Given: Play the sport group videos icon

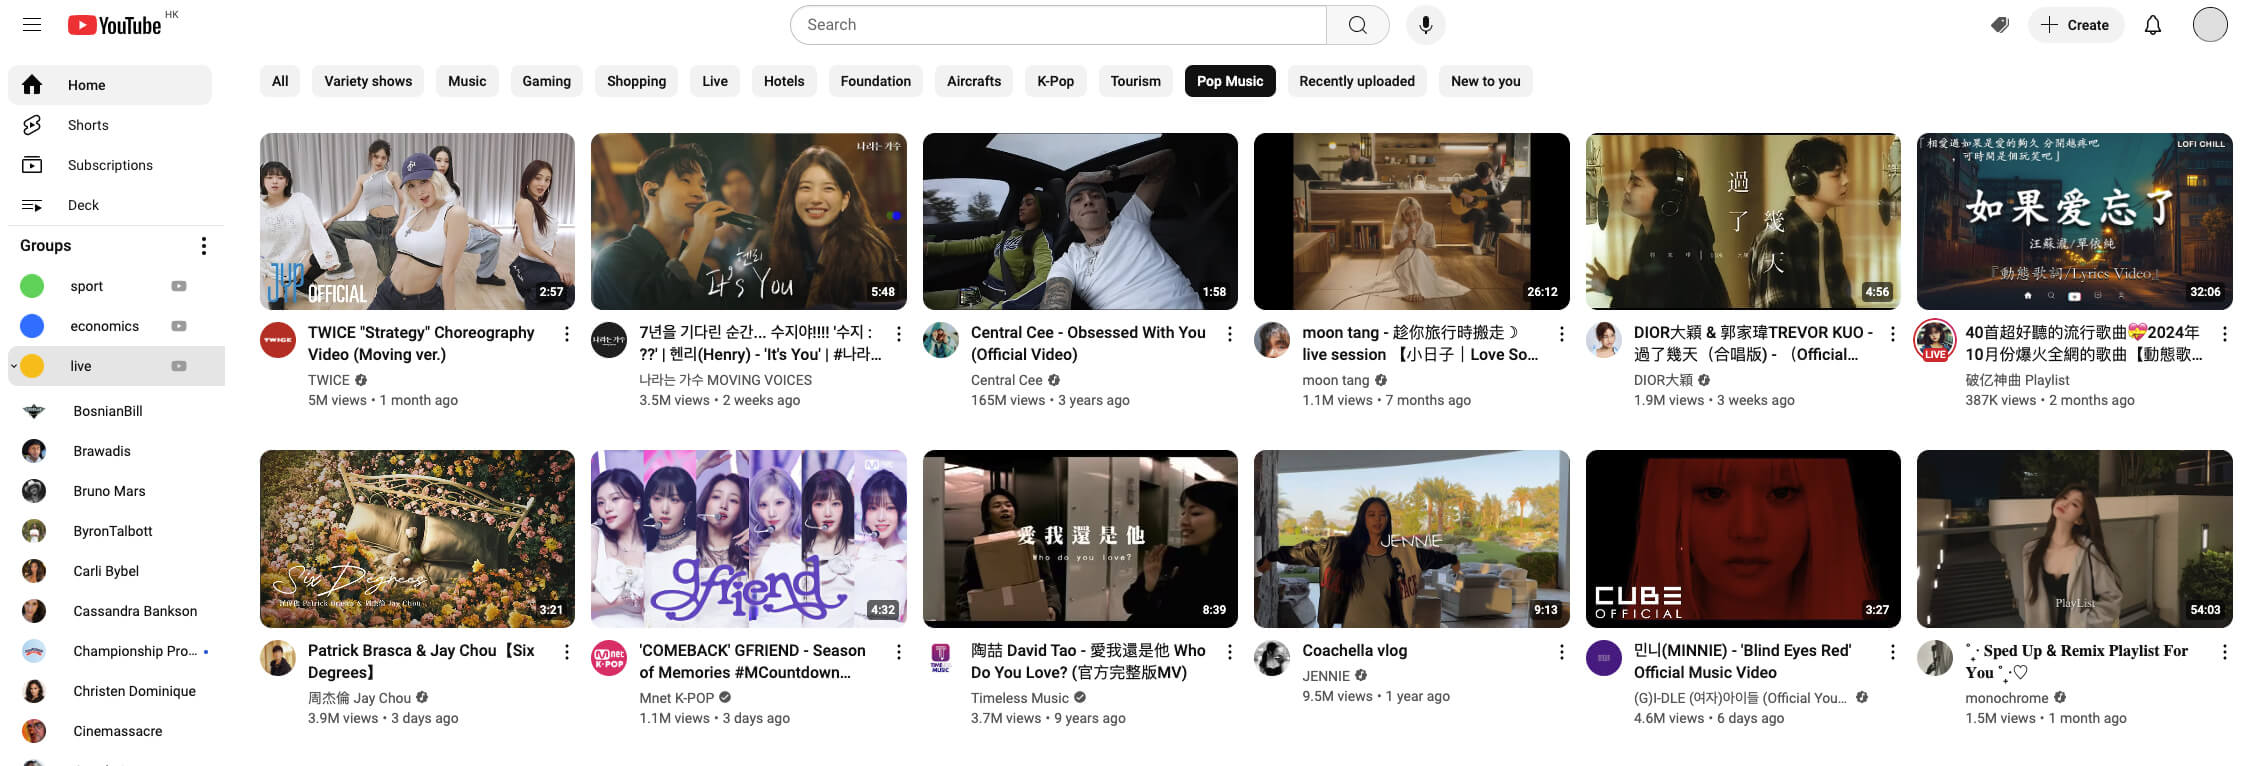Looking at the screenshot, I should (x=179, y=286).
